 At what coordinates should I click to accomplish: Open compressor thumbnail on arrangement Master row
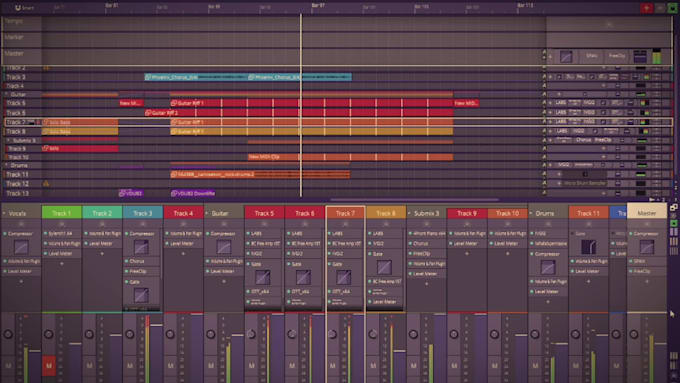tap(566, 56)
